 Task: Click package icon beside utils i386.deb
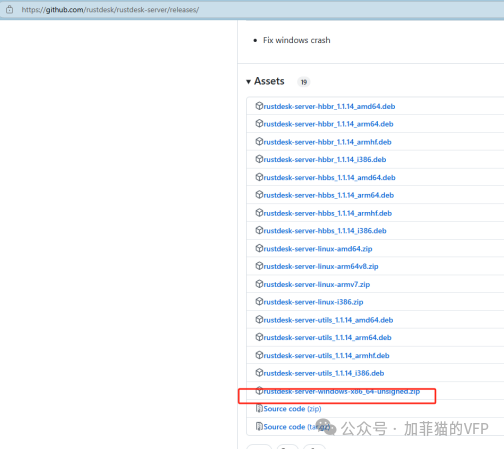[x=259, y=373]
